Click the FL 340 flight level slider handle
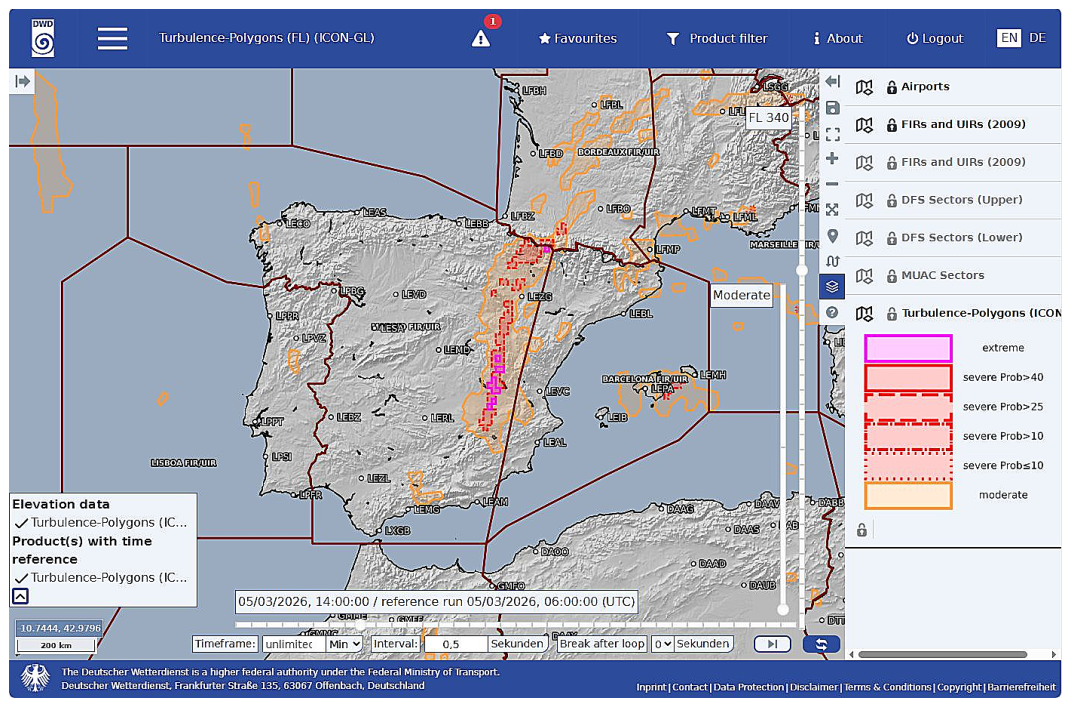This screenshot has width=1070, height=706. coord(802,270)
